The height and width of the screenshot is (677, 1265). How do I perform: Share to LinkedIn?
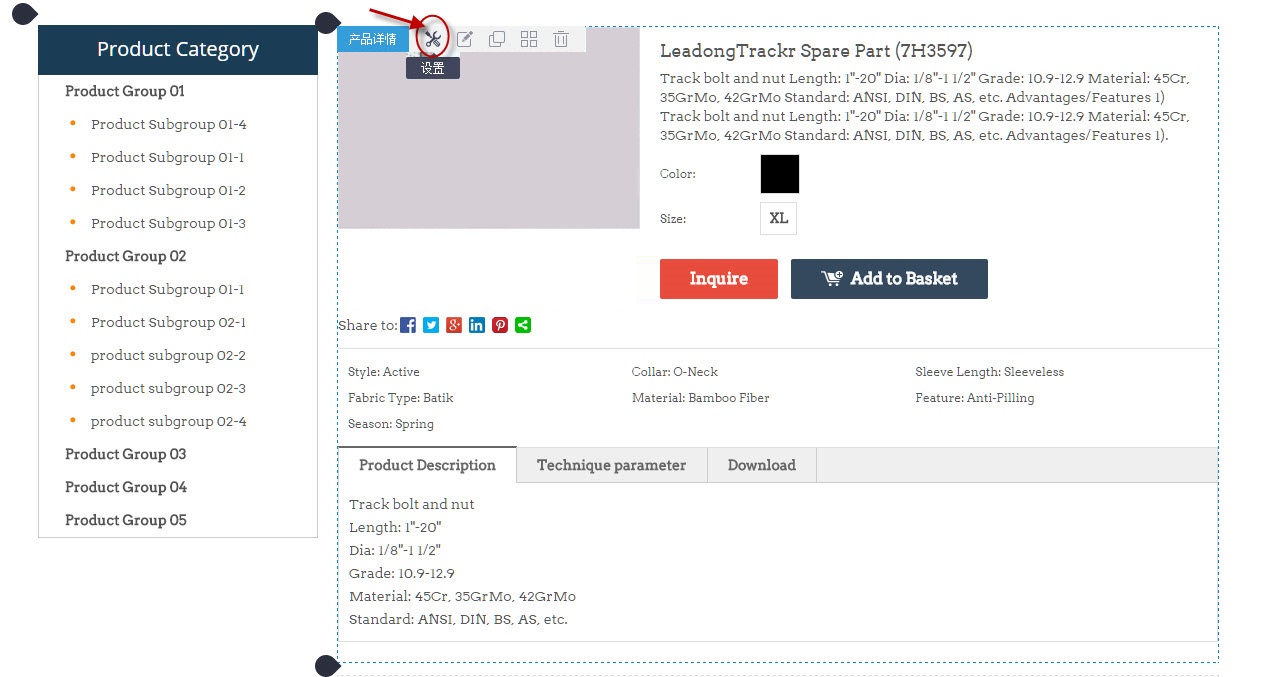click(477, 325)
